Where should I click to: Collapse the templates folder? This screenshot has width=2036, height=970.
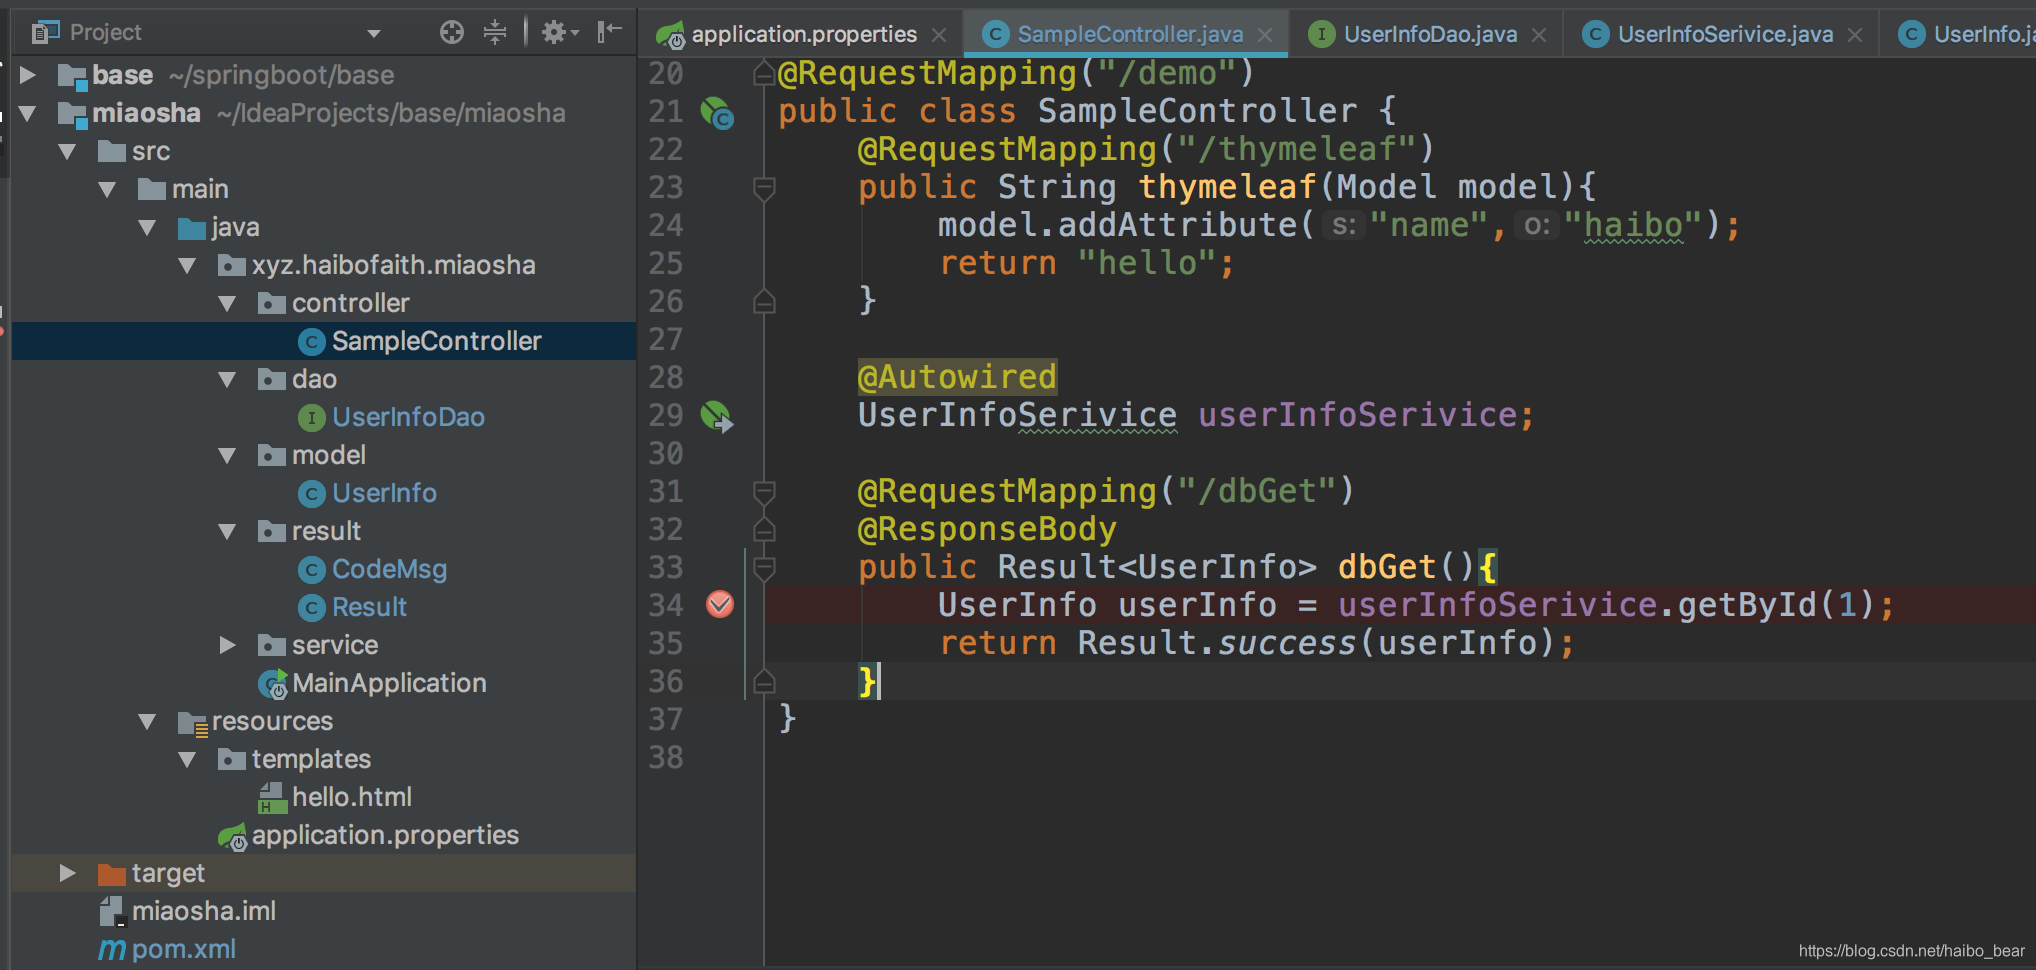(188, 759)
